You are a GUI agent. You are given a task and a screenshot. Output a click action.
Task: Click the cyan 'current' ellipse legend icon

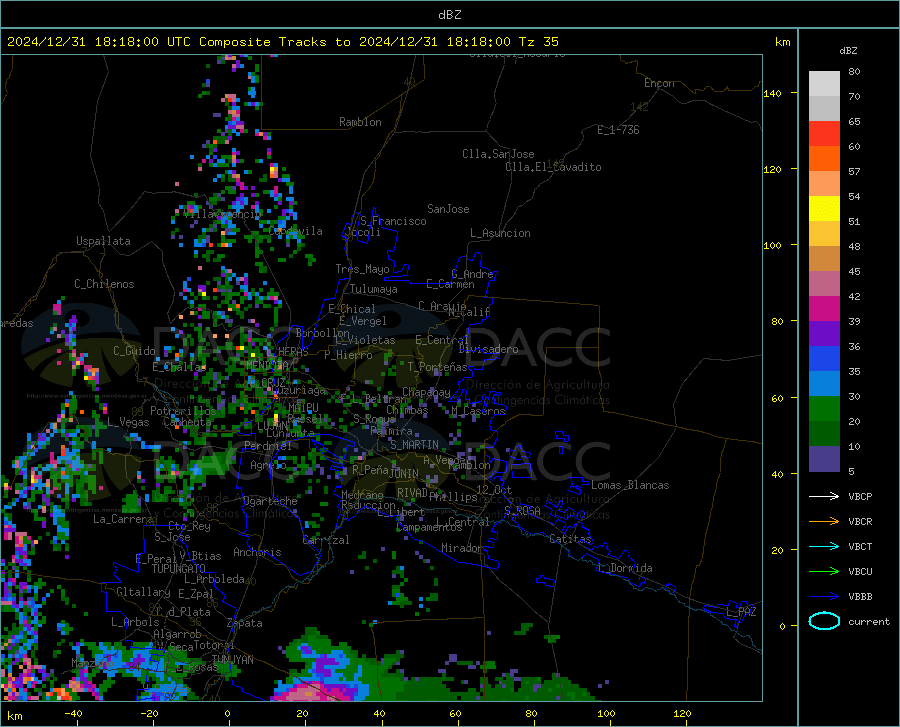pos(824,621)
